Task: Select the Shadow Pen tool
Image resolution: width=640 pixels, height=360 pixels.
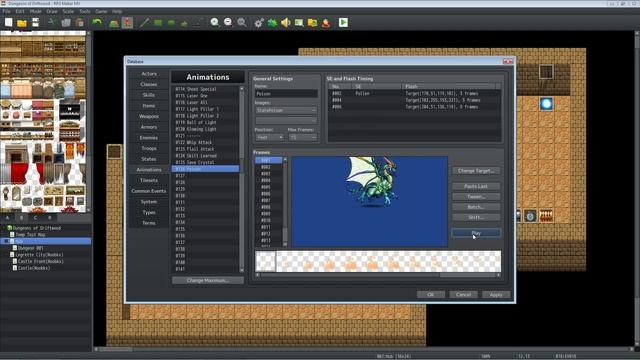Action: (x=198, y=22)
